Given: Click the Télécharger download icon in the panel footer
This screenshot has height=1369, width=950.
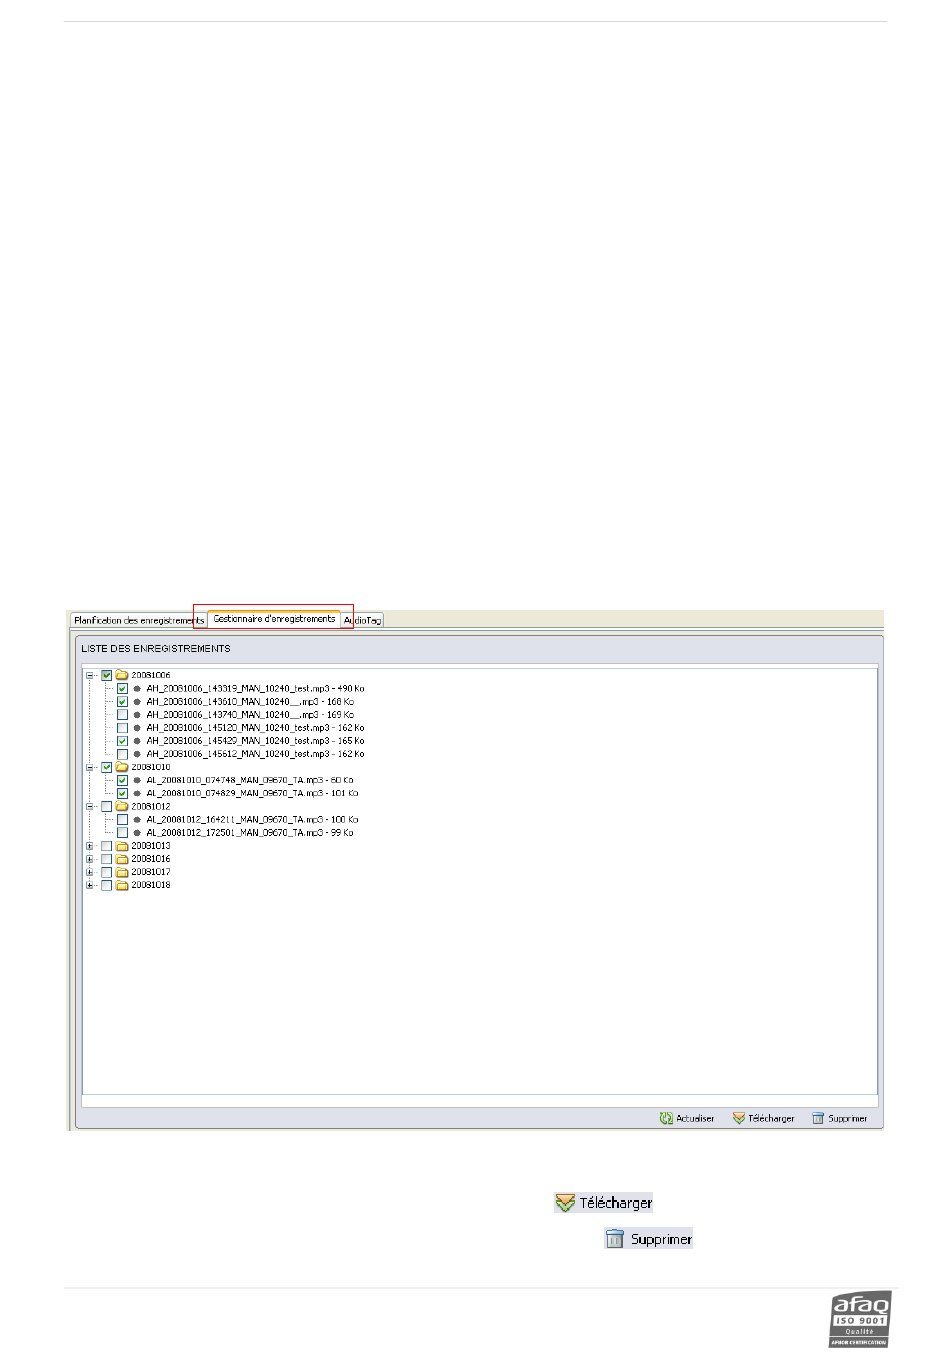Looking at the screenshot, I should pos(739,1118).
